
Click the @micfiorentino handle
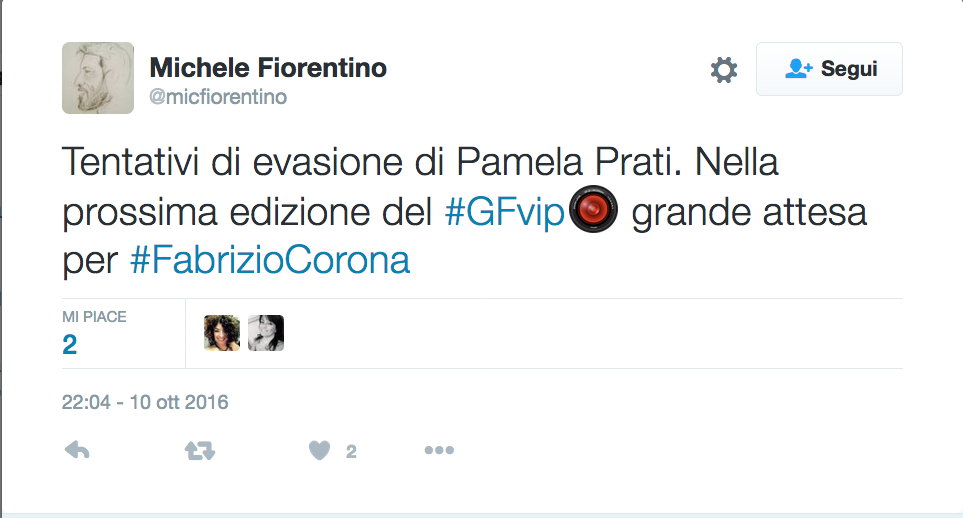218,97
